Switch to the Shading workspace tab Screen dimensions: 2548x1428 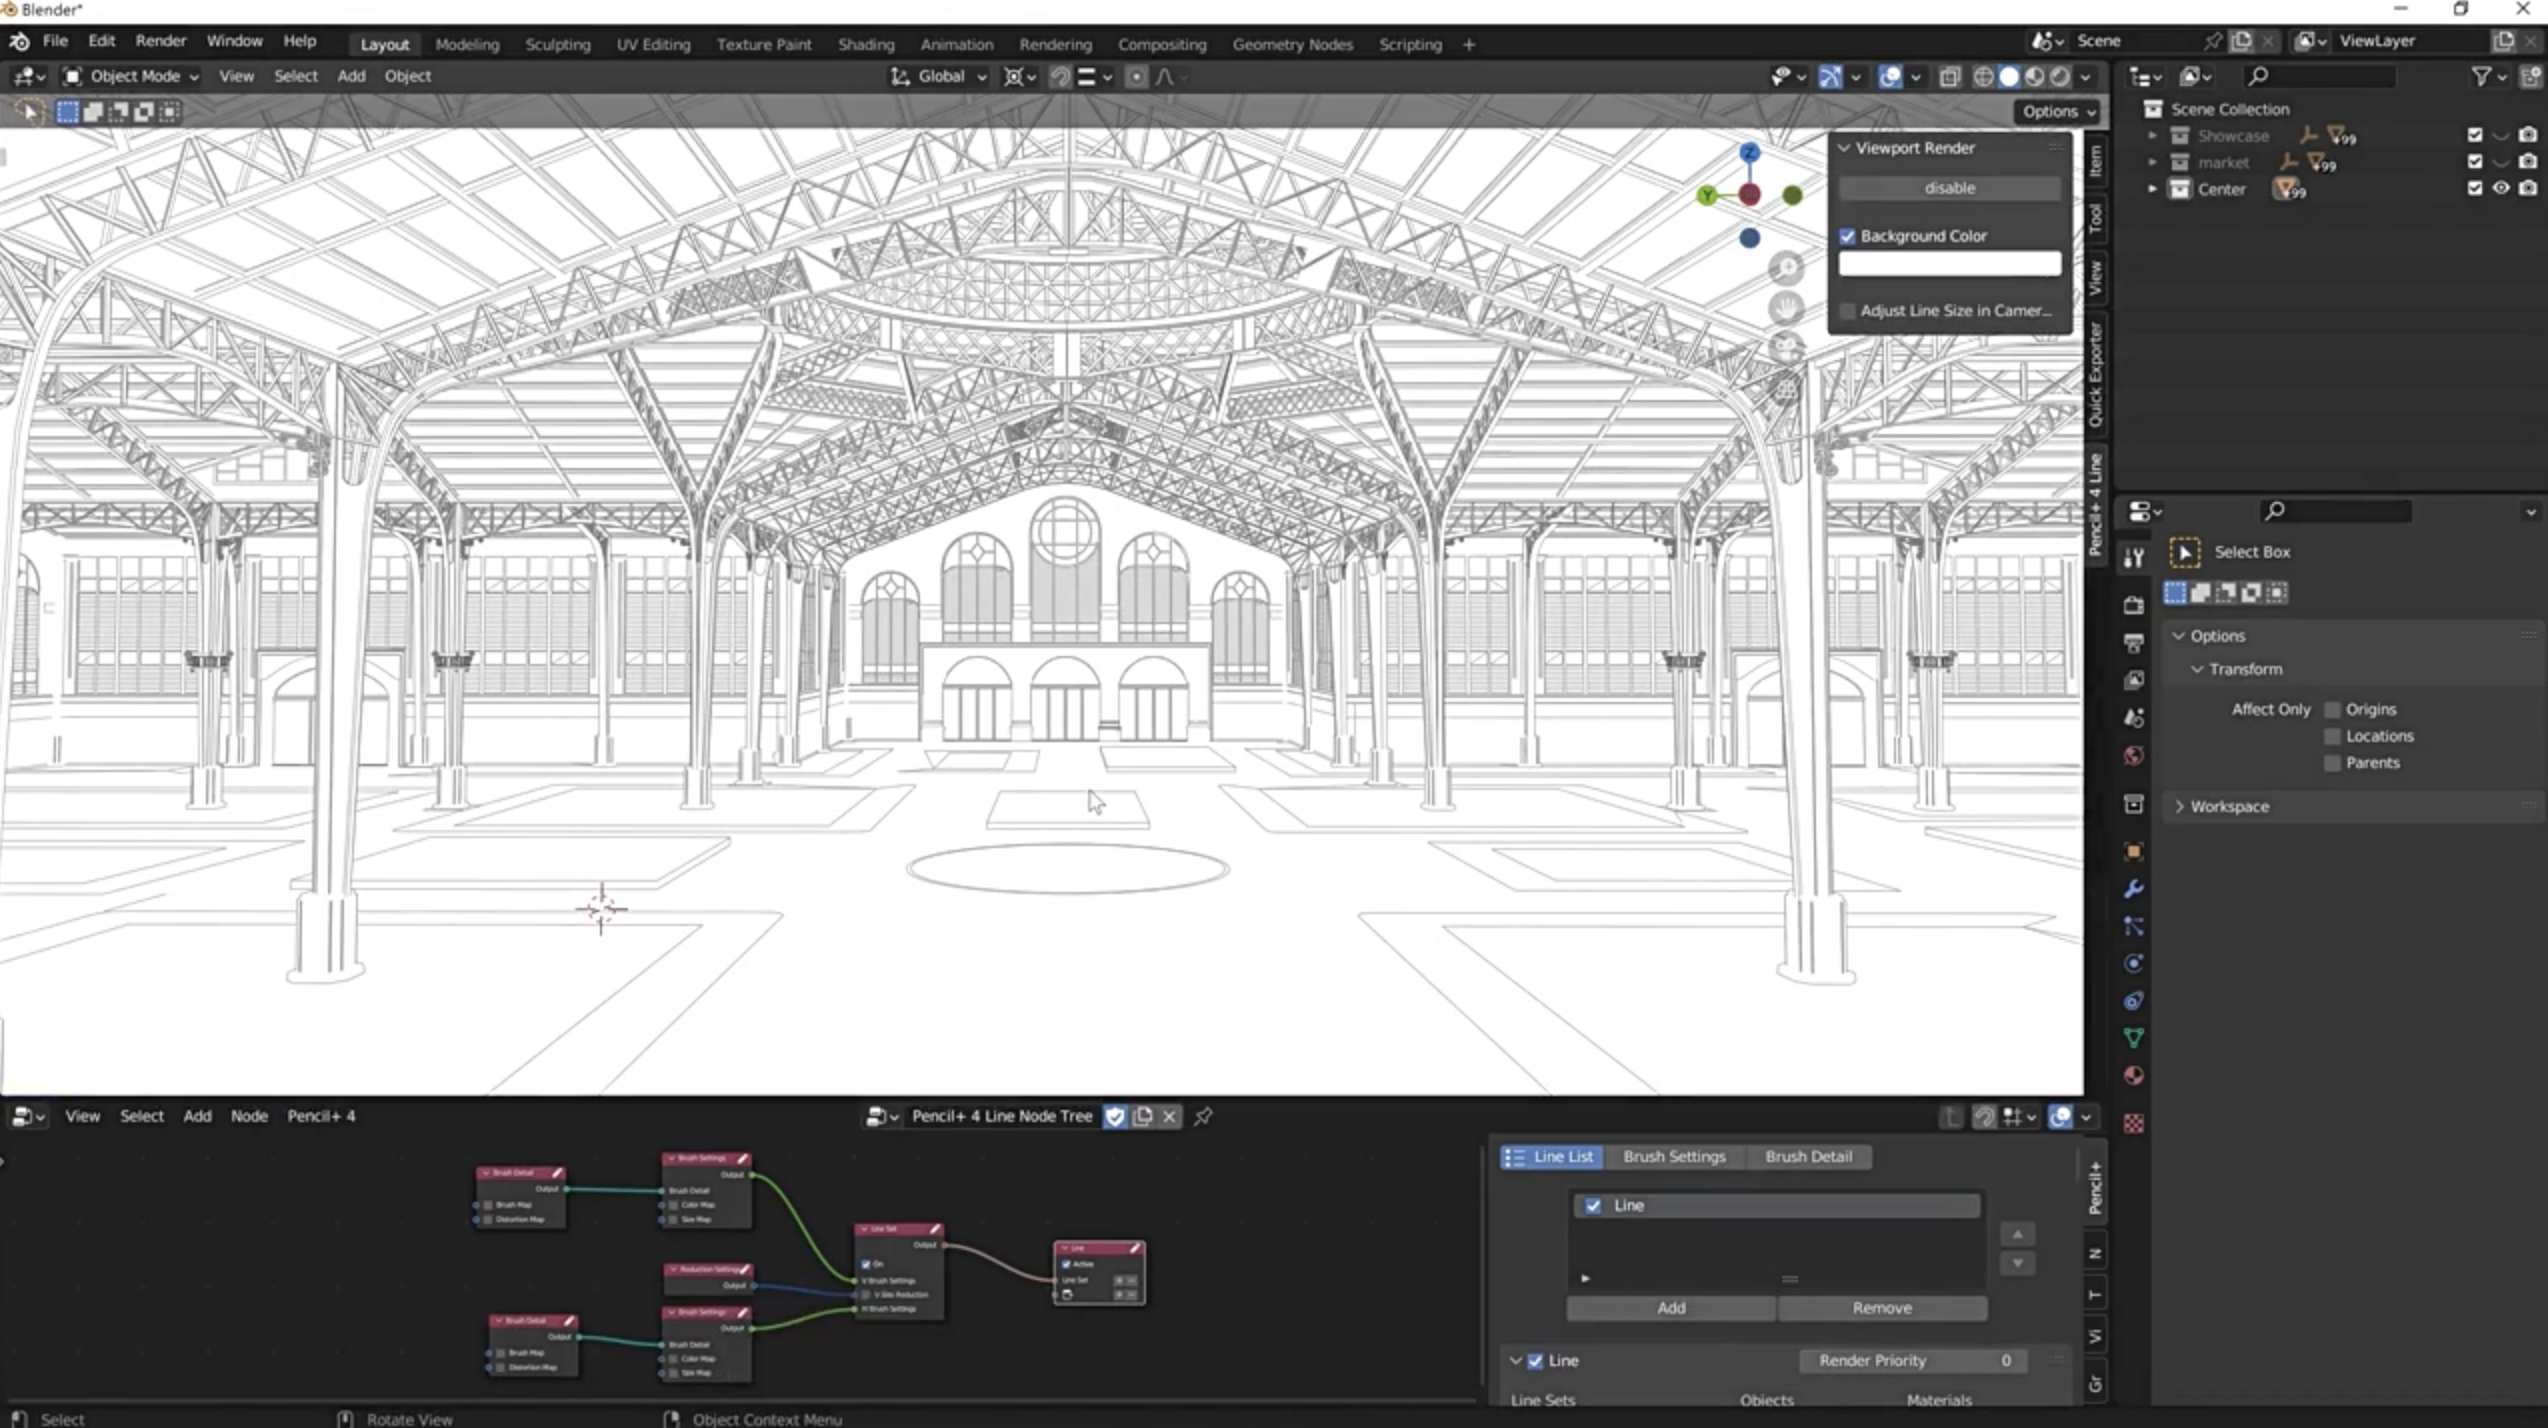click(865, 44)
